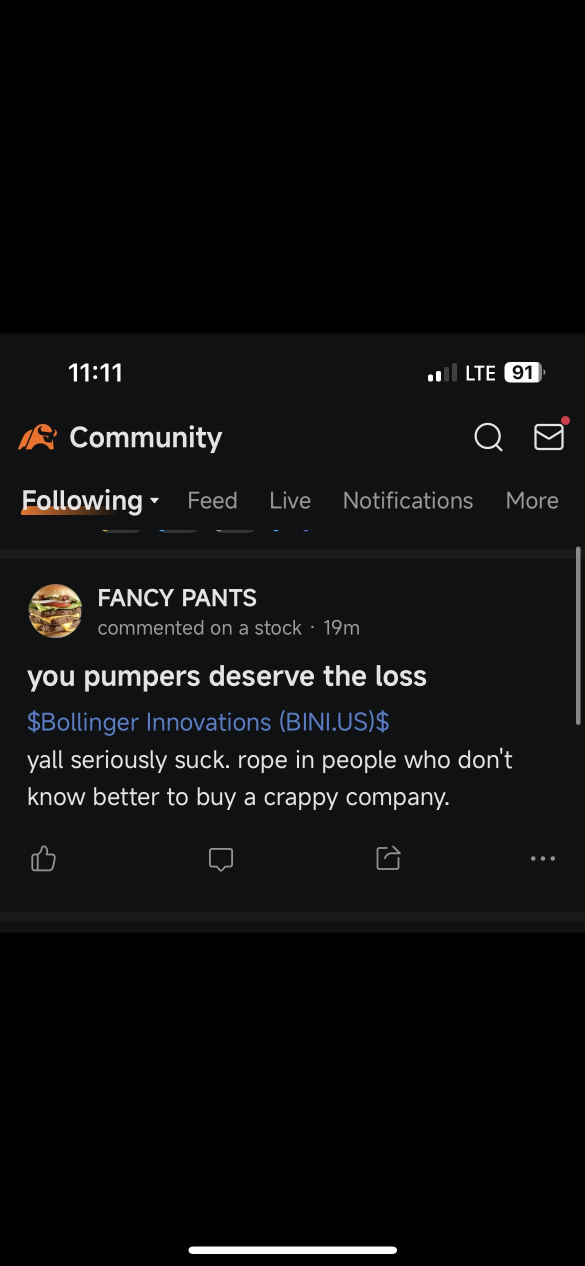The width and height of the screenshot is (585, 1266).
Task: Open the three-dot post options menu
Action: (x=543, y=859)
